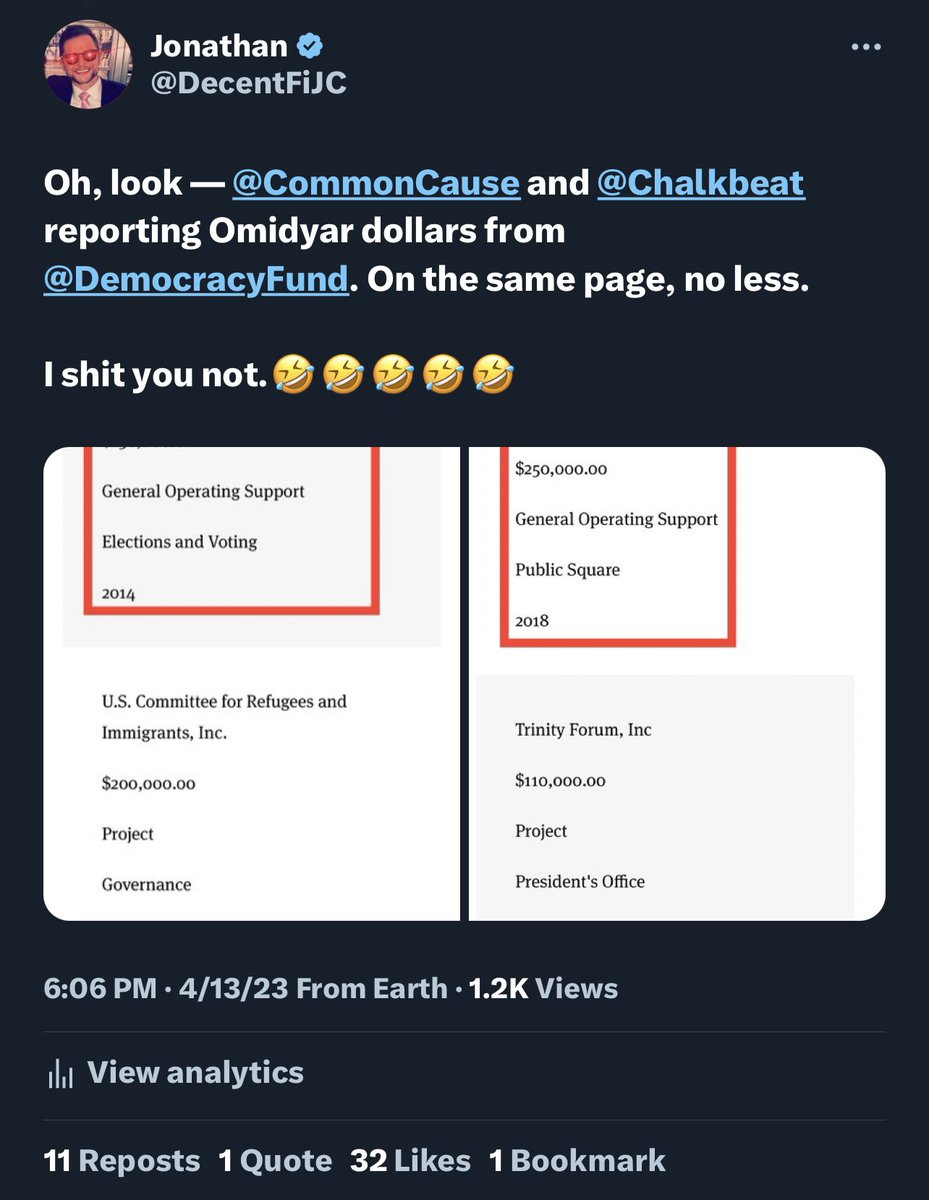
Task: Open the three-dot more options menu
Action: pos(865,47)
